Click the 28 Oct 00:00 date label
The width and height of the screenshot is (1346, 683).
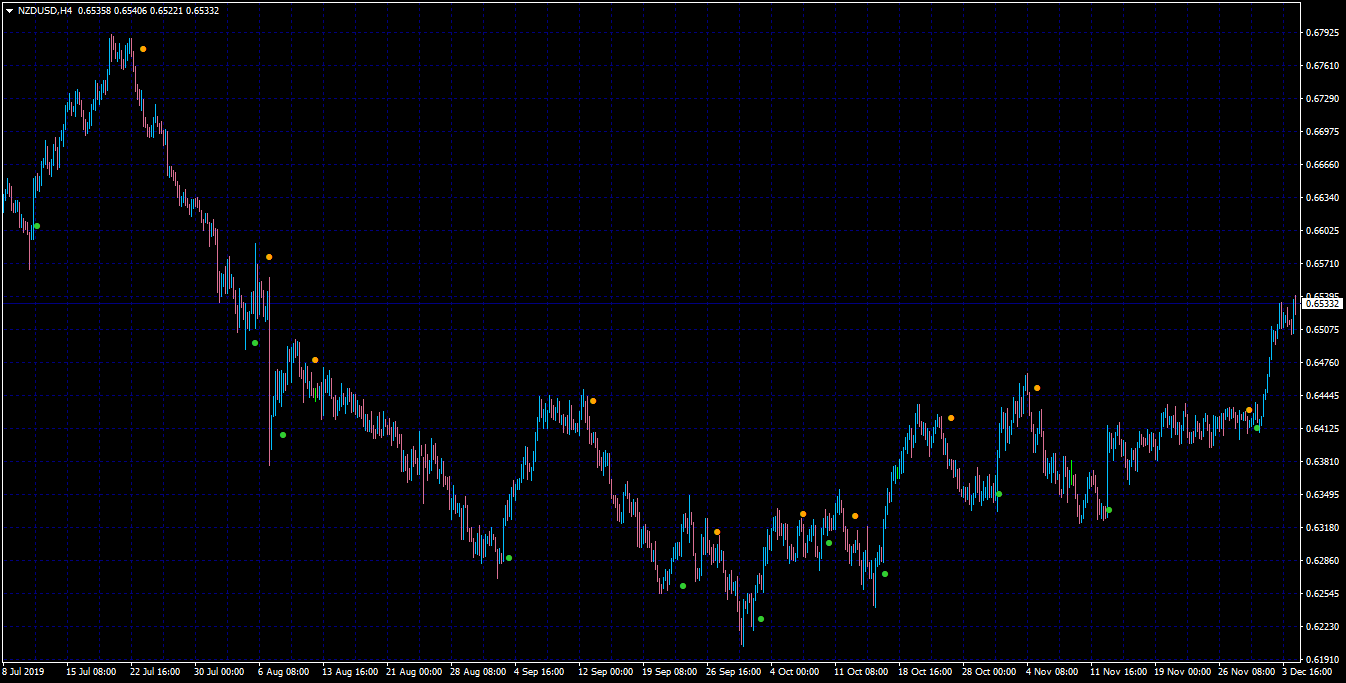point(990,672)
